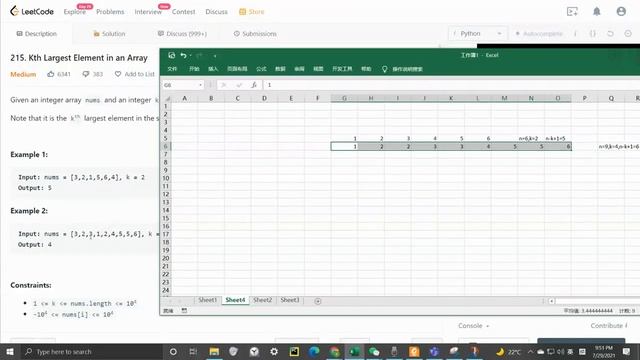The height and width of the screenshot is (360, 640).
Task: Upvote the problem with the thumbs-up icon
Action: point(51,74)
